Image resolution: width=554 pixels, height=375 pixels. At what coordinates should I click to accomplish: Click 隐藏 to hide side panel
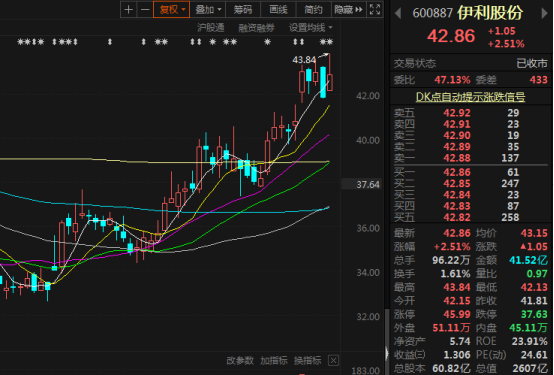[348, 10]
